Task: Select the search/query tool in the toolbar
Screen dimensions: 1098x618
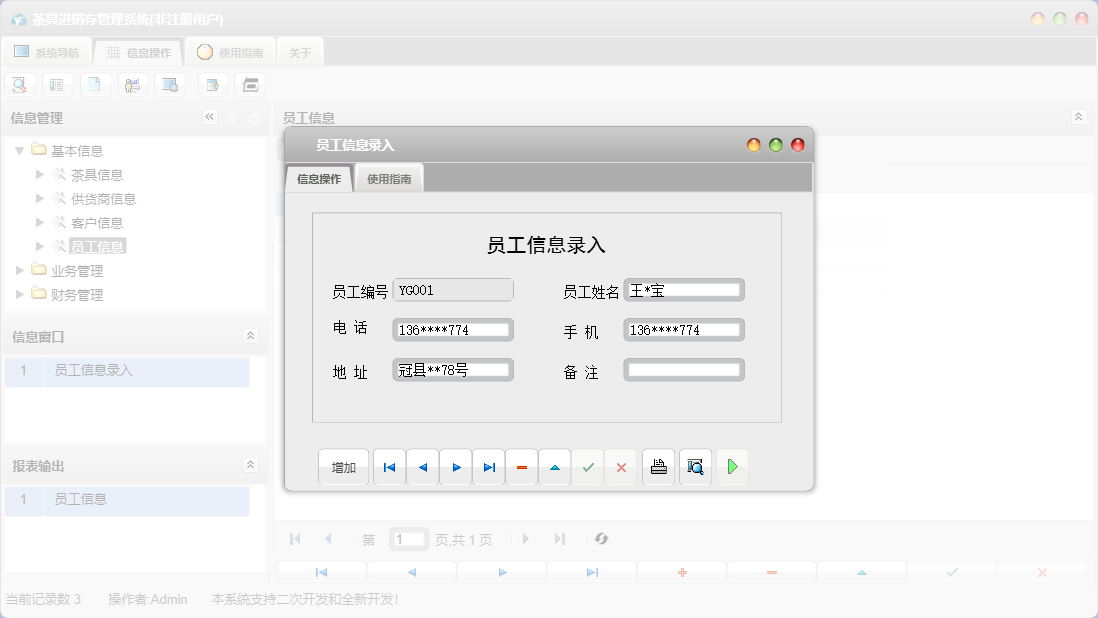Action: point(19,84)
